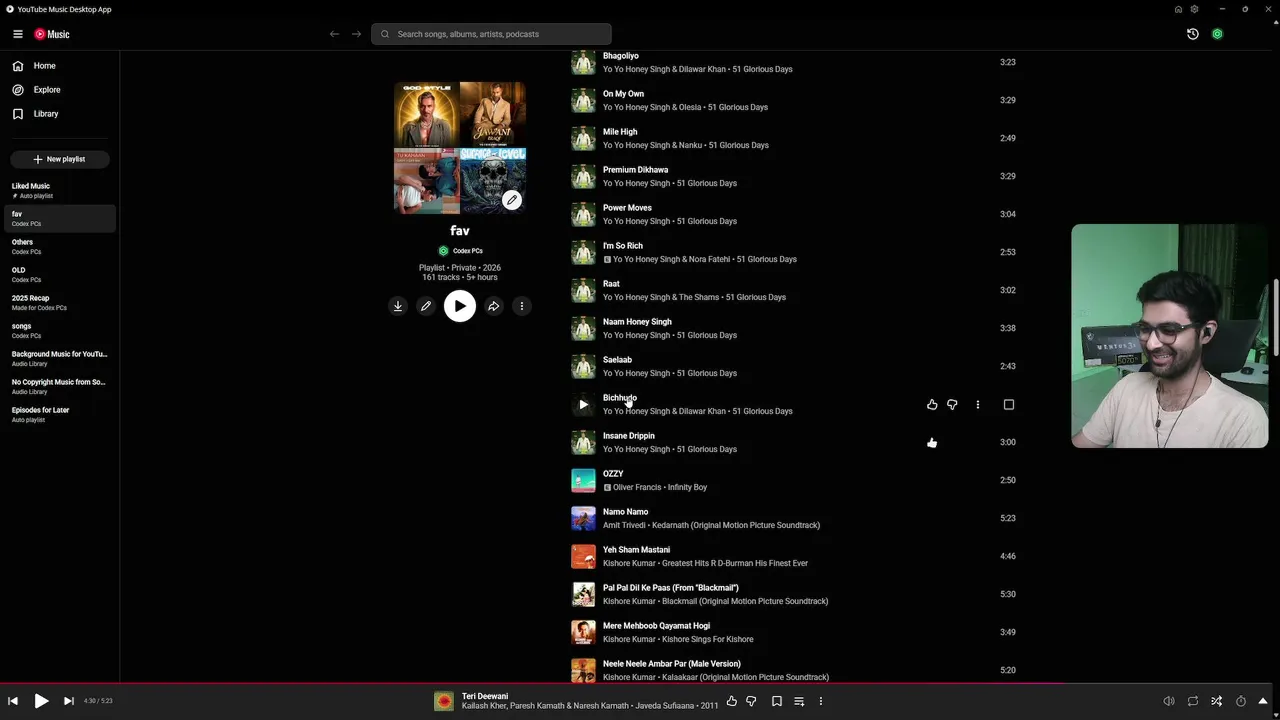The height and width of the screenshot is (720, 1280).
Task: Open Amit Trivedi artist link
Action: pos(624,526)
